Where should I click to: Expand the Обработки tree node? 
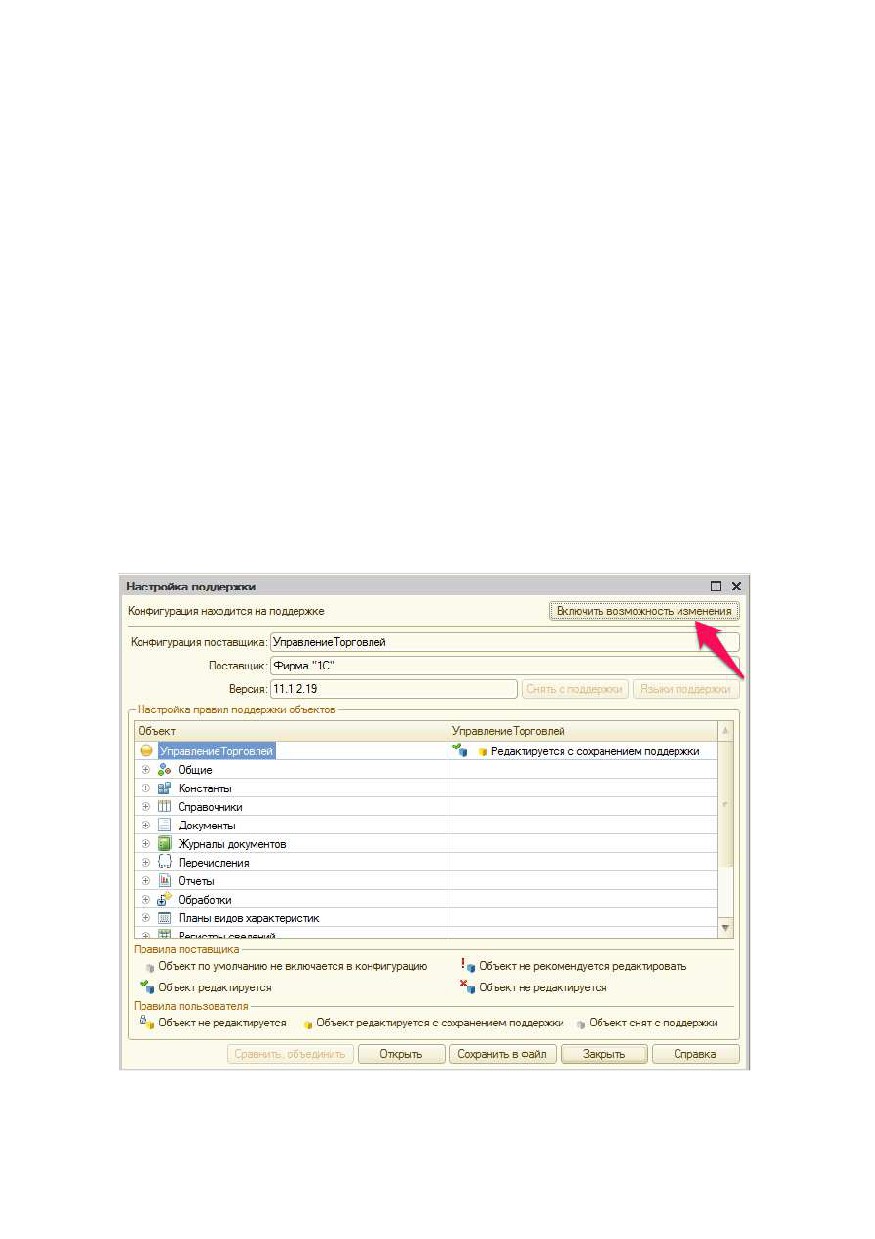pos(145,899)
